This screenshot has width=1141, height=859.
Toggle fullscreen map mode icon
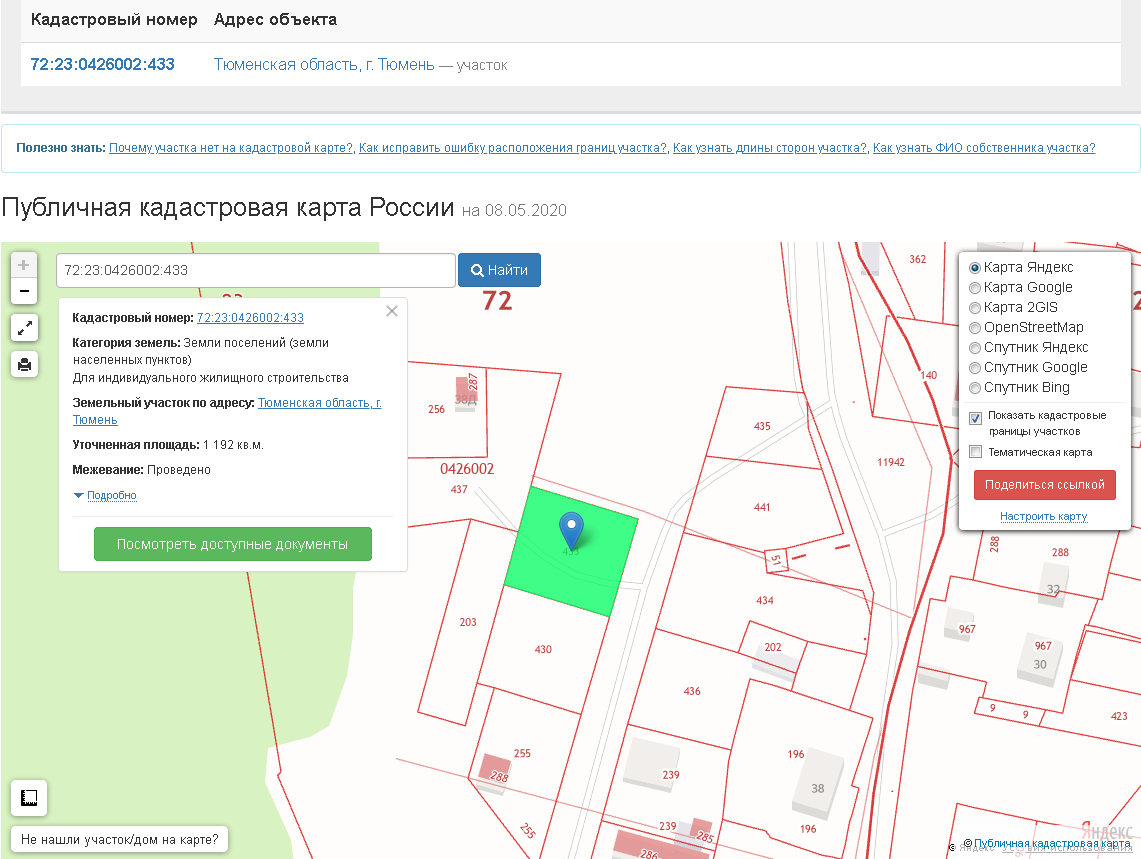[x=25, y=328]
